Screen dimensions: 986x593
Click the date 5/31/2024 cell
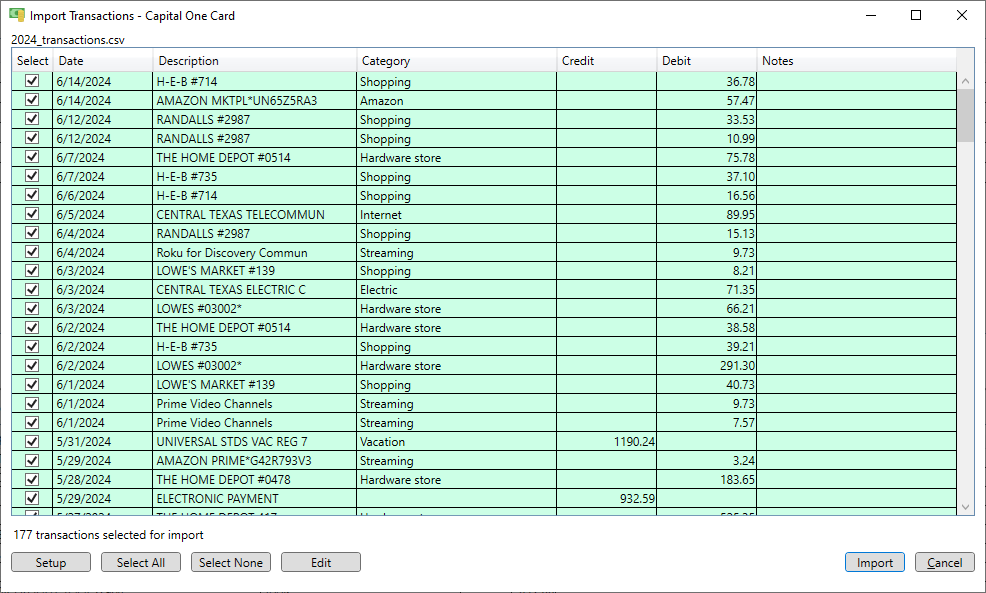pyautogui.click(x=103, y=441)
